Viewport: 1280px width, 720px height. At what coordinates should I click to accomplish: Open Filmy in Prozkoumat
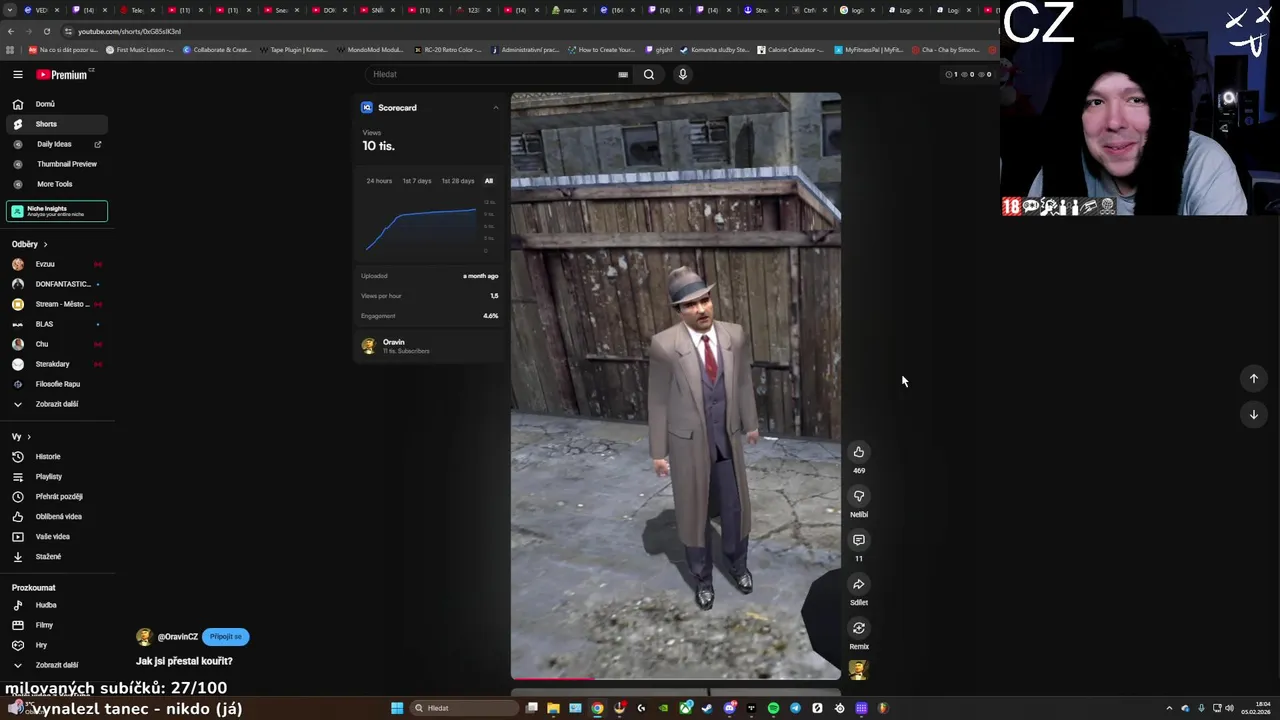point(57,625)
